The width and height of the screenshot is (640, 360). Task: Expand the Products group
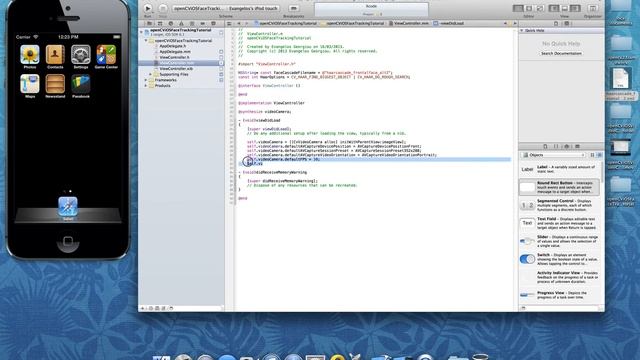pyautogui.click(x=146, y=86)
